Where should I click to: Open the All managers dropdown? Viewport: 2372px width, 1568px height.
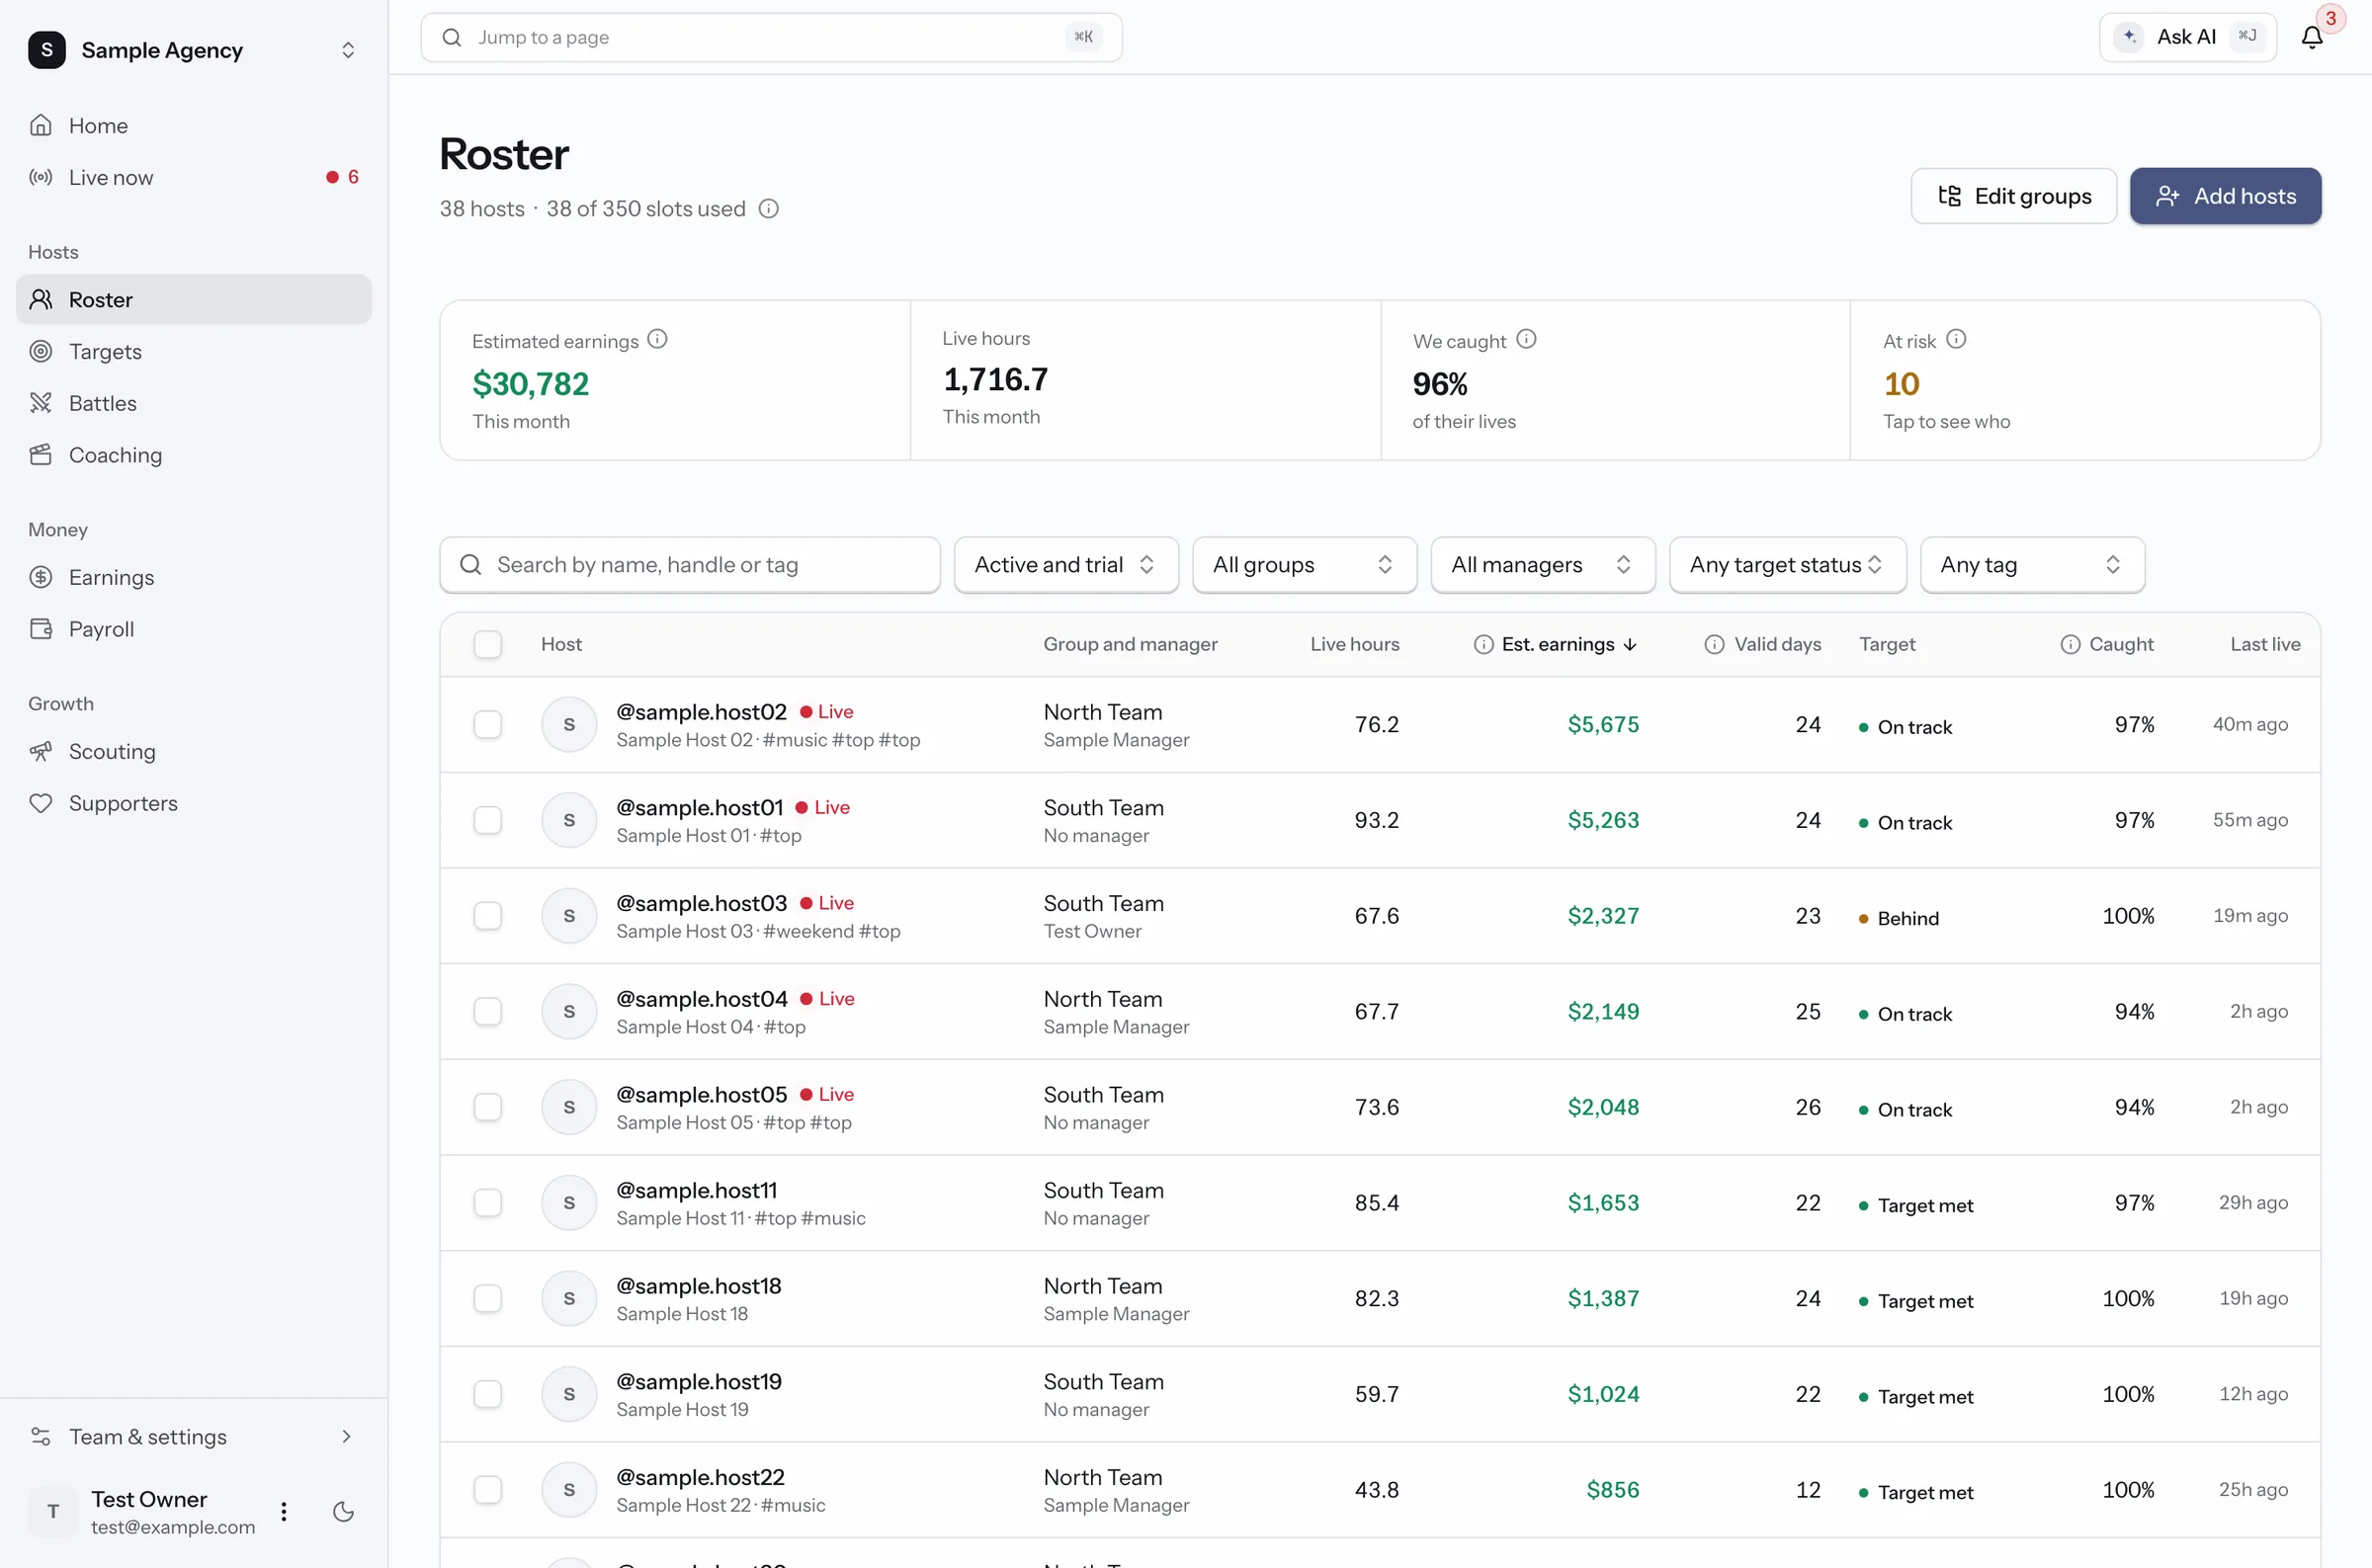[1543, 565]
